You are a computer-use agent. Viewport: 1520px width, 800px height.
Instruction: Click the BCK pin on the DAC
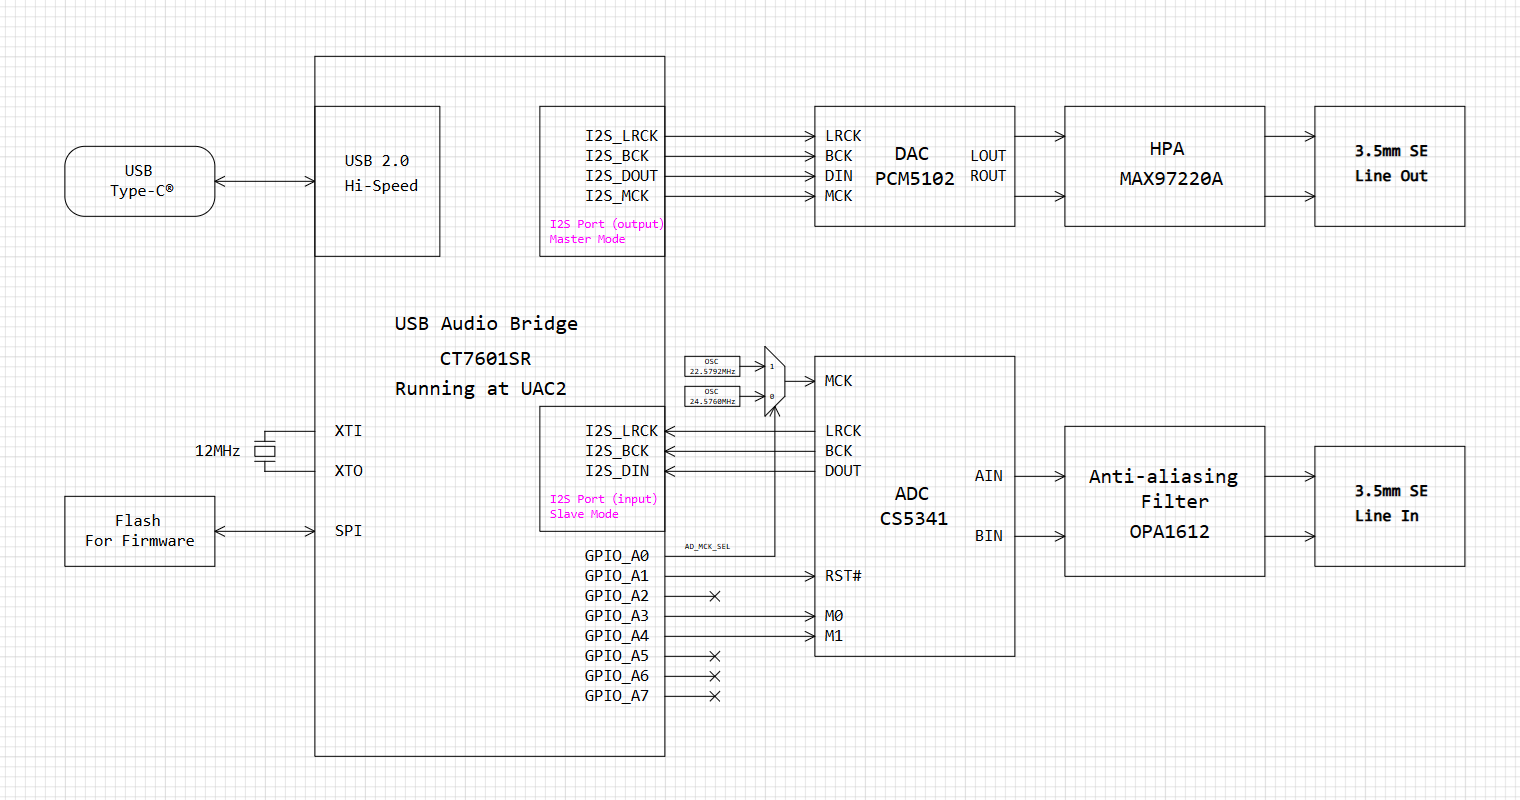point(838,156)
